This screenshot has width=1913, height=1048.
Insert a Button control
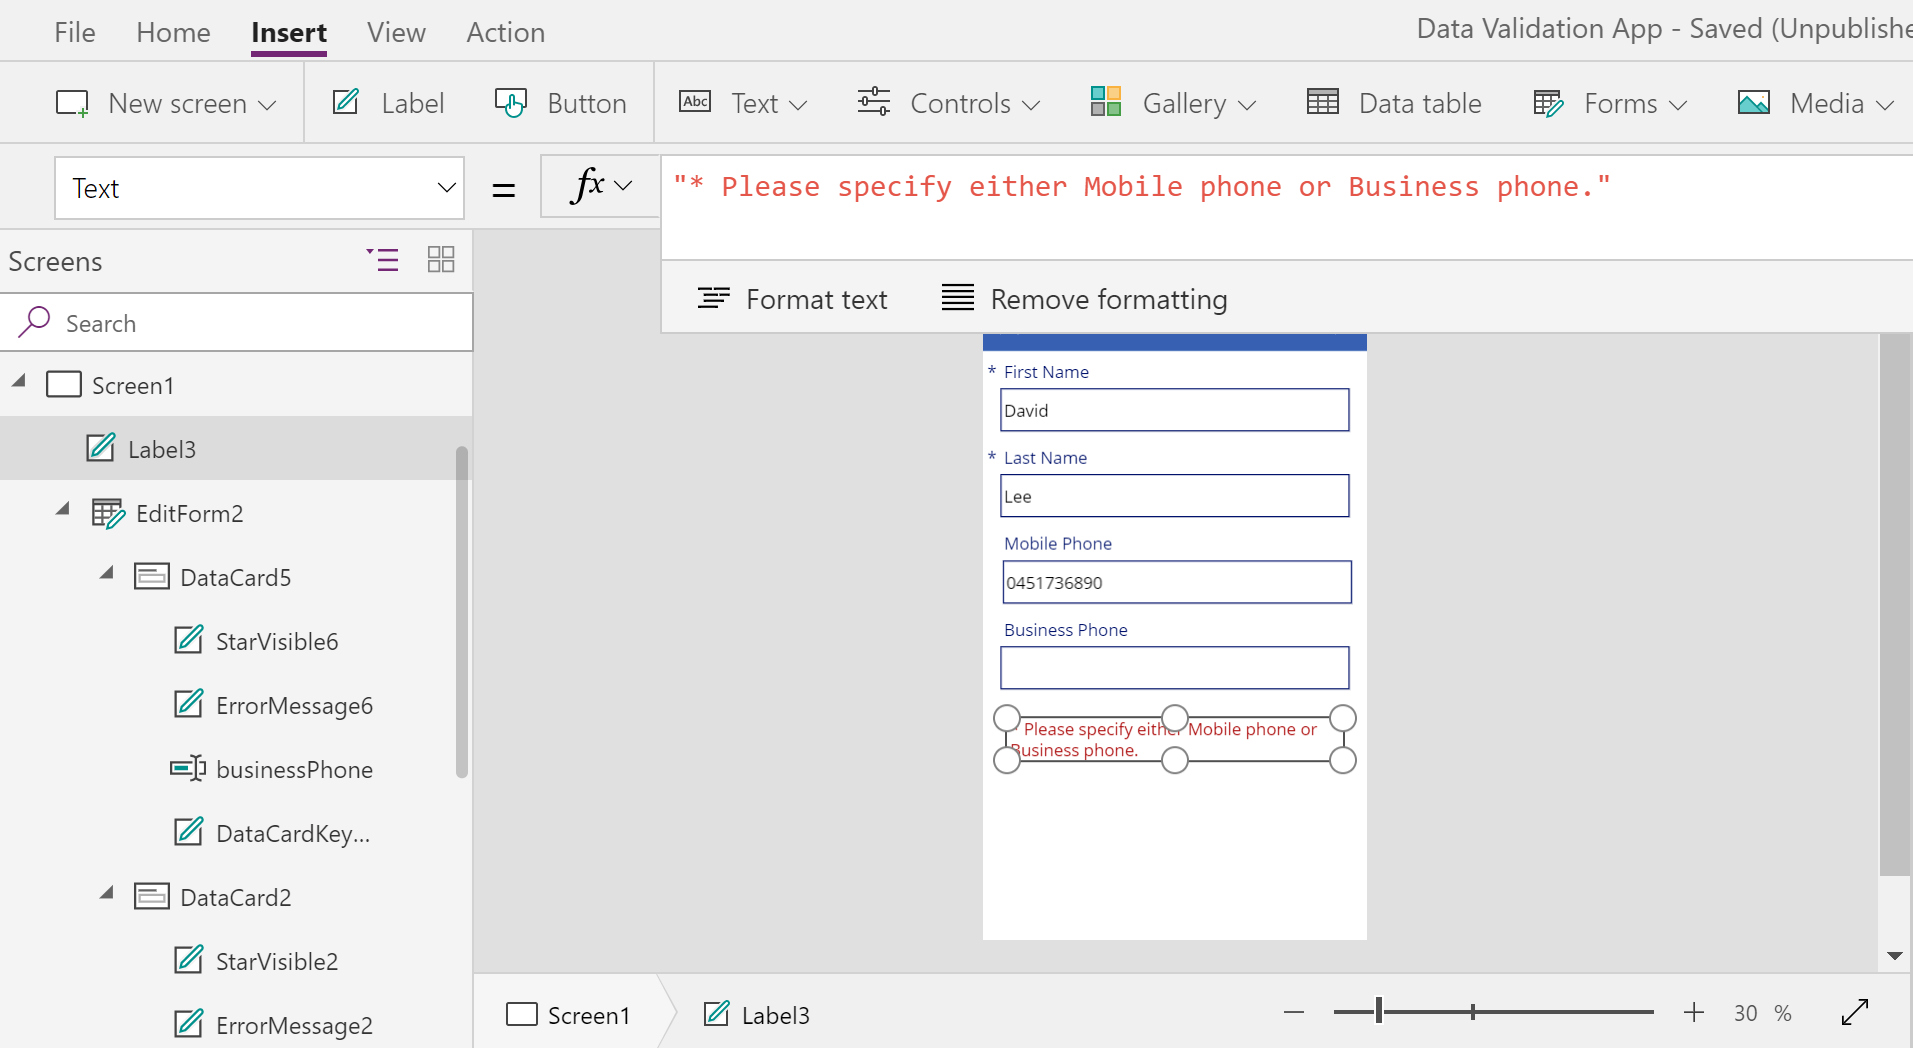(x=561, y=103)
